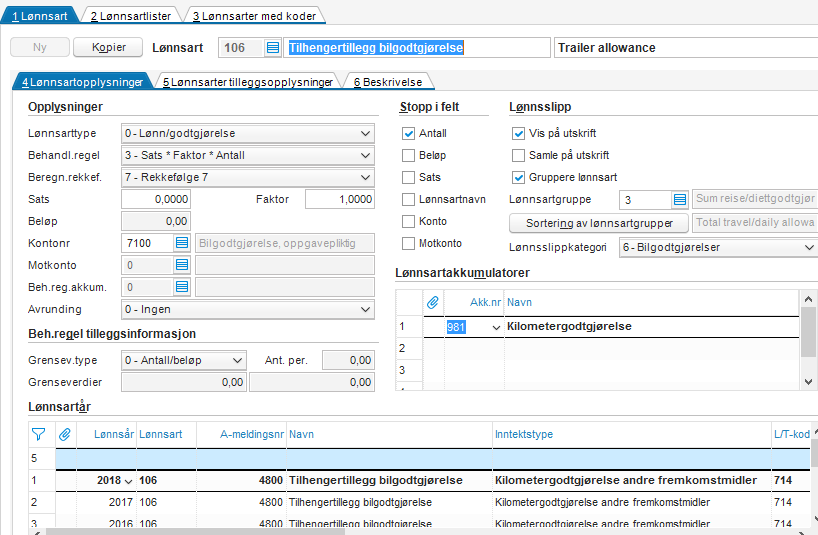Enable Sats checkbox under Stopp i felt
The height and width of the screenshot is (535, 818).
click(408, 177)
